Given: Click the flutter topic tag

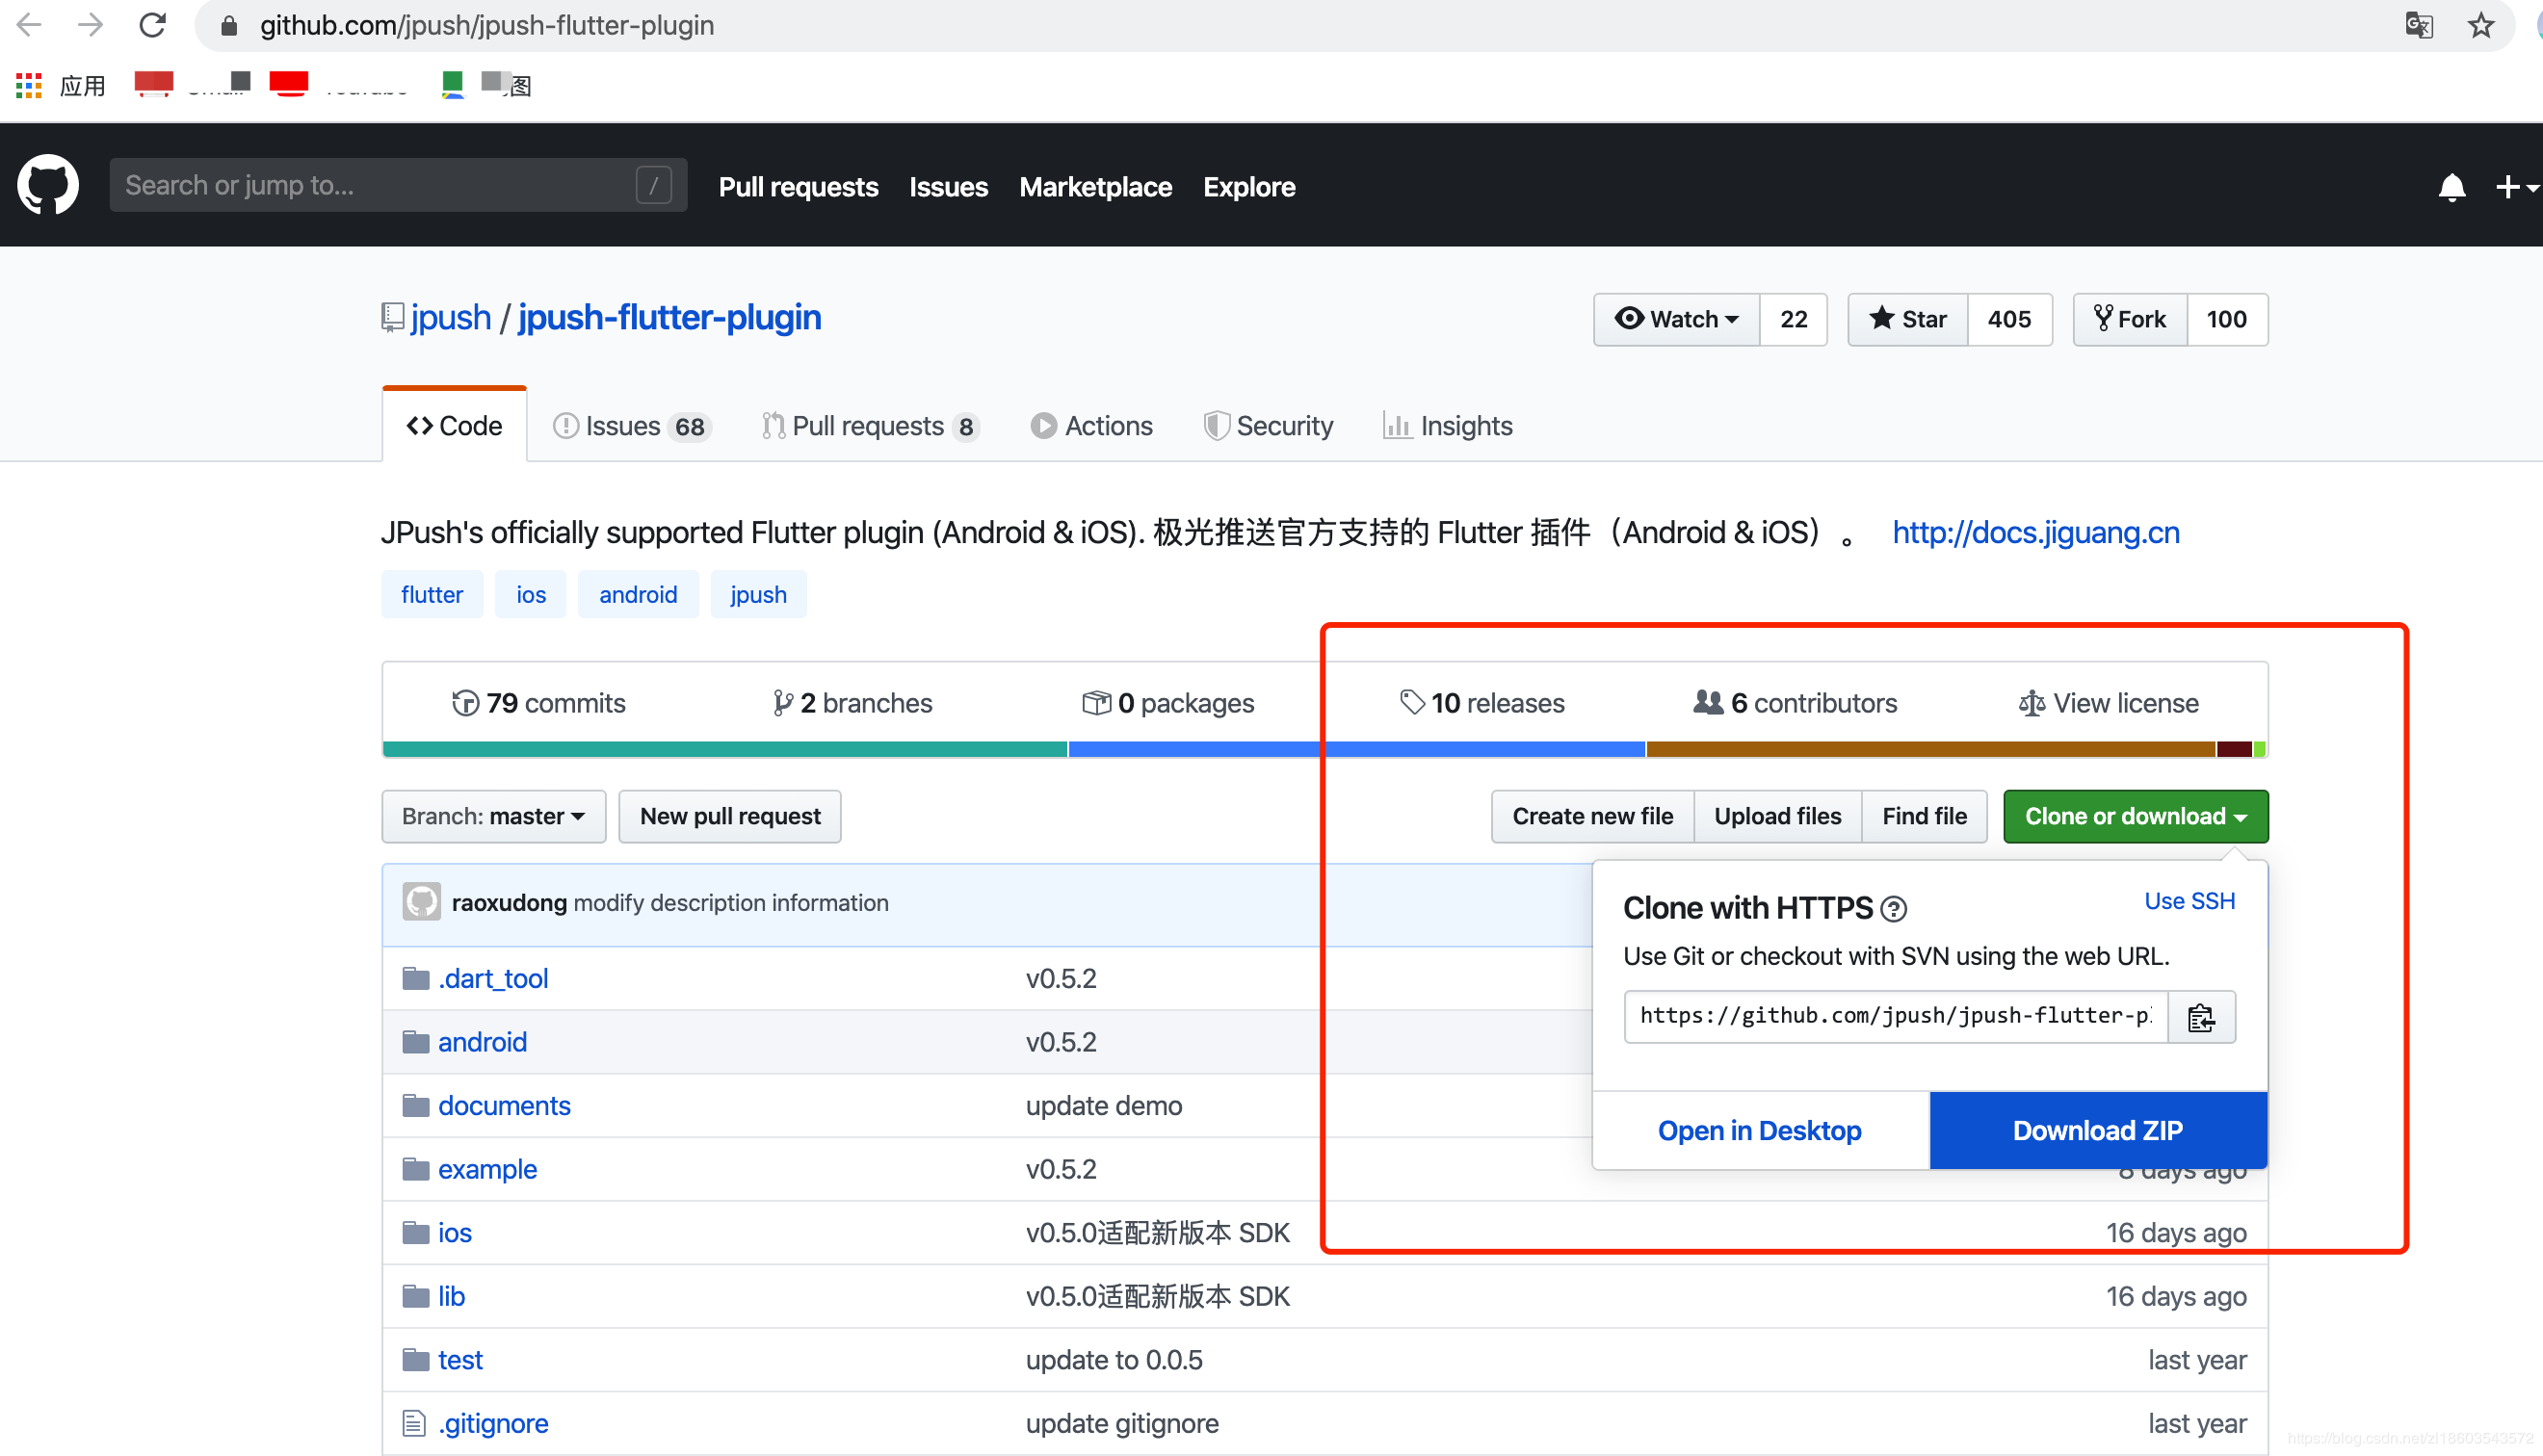Looking at the screenshot, I should tap(430, 593).
